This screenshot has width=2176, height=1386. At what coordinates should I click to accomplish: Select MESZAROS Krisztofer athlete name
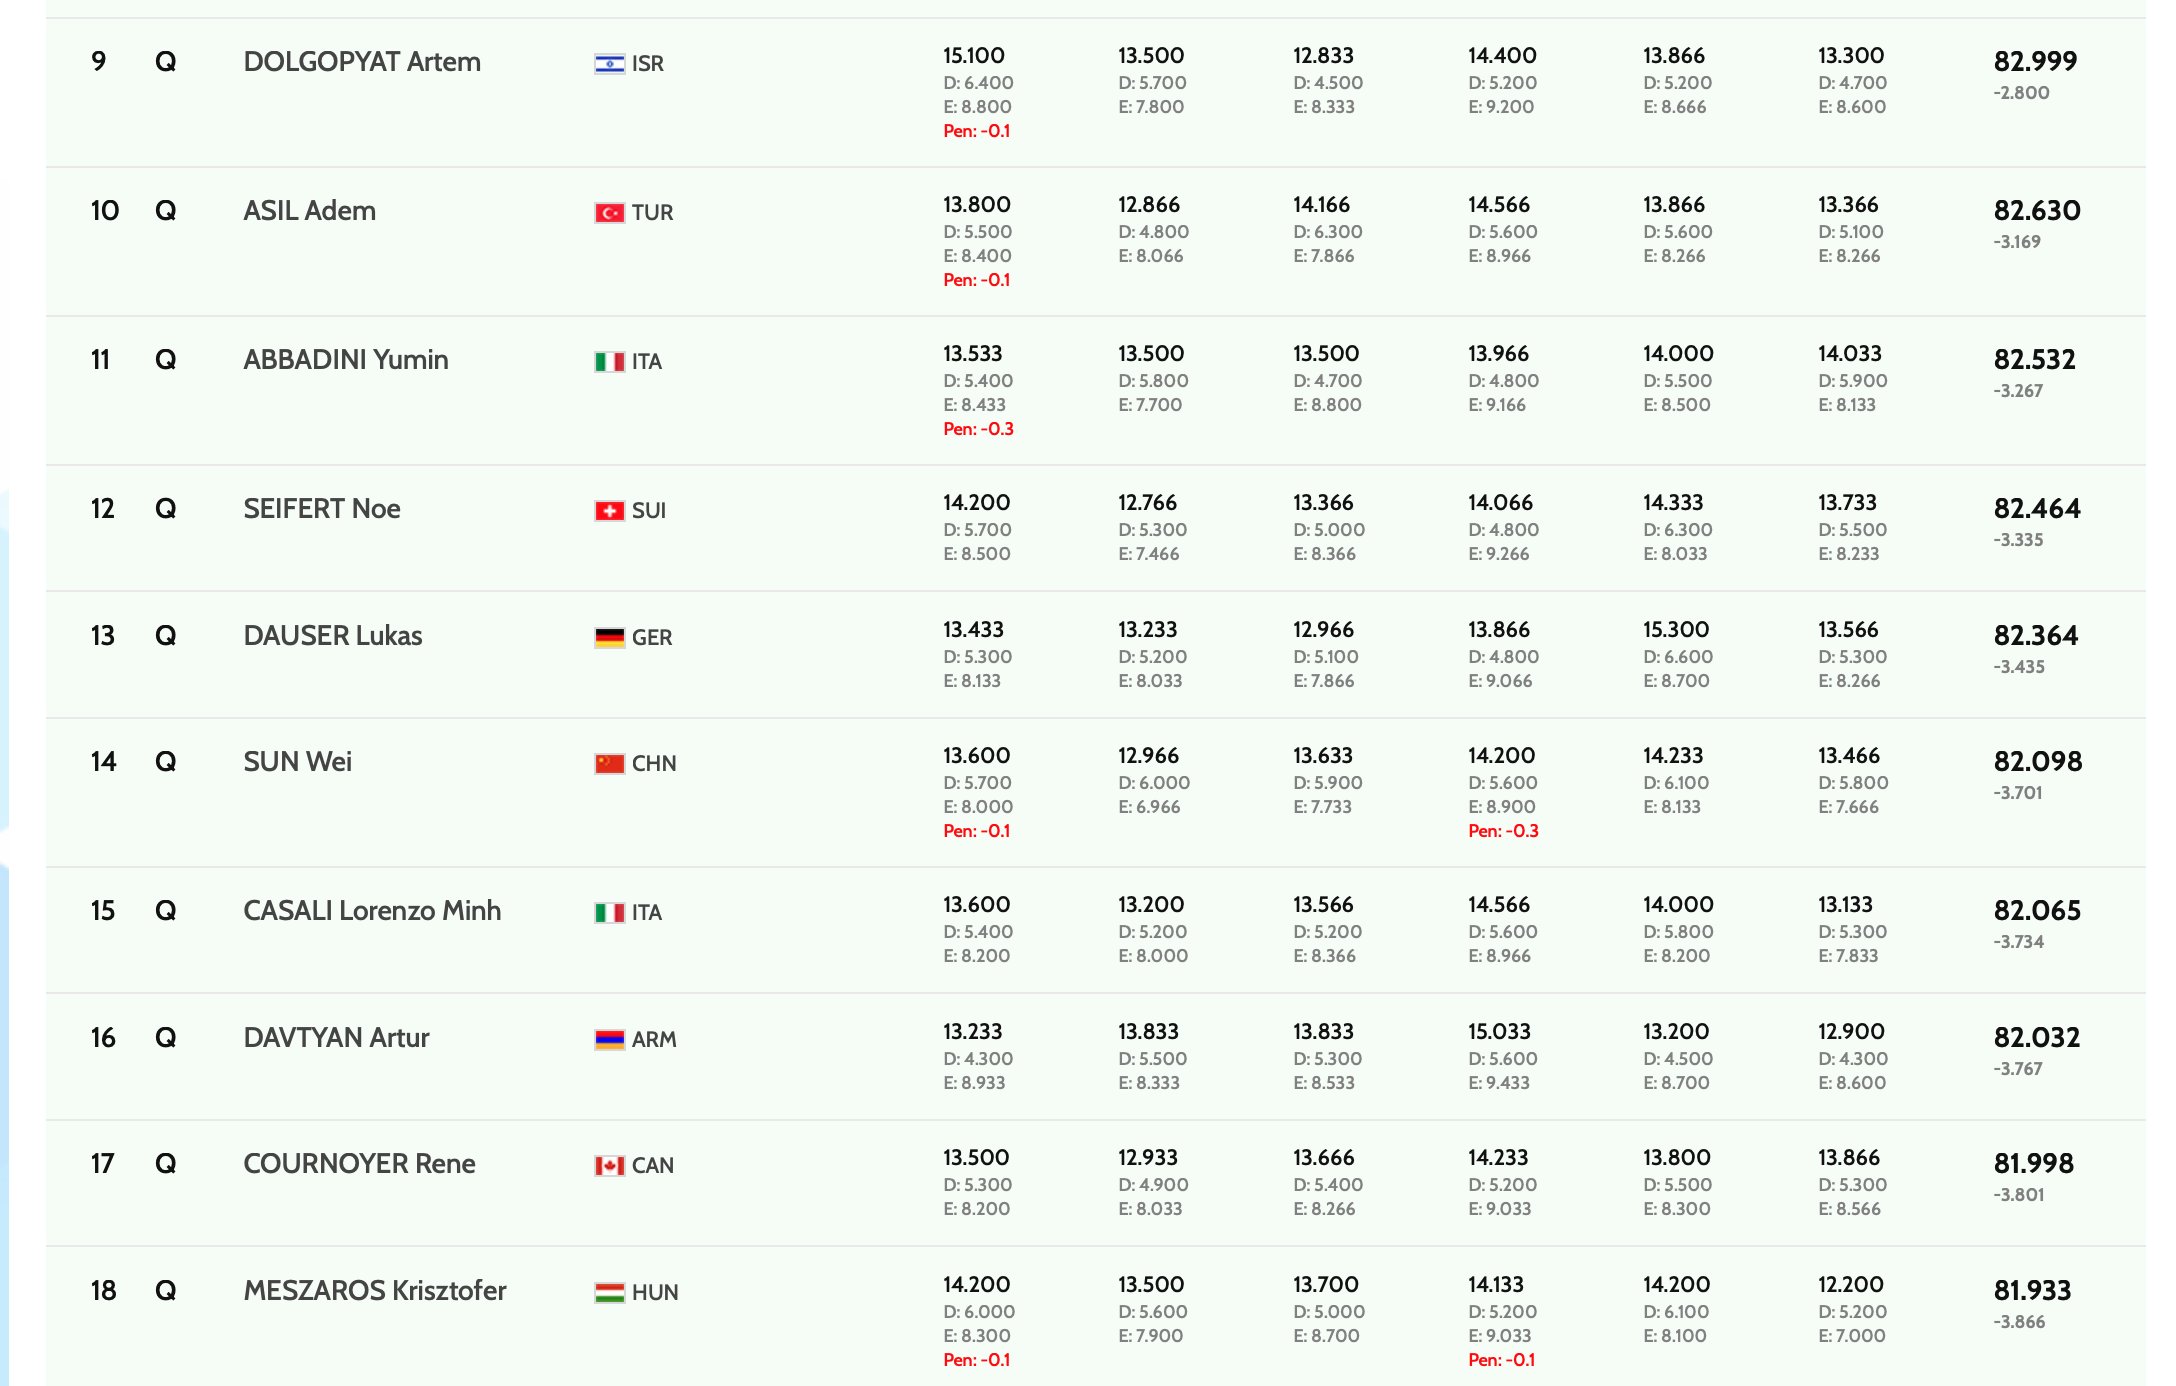coord(374,1291)
